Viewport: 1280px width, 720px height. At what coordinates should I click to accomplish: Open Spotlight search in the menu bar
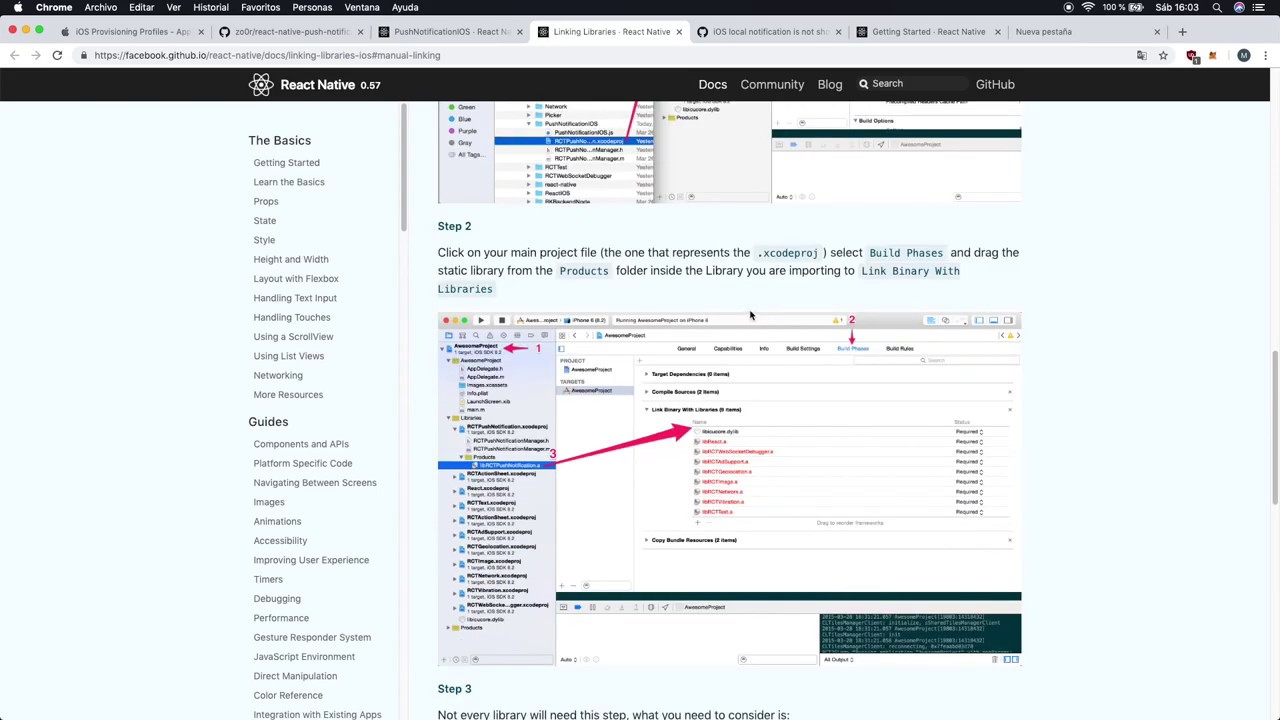point(1217,7)
